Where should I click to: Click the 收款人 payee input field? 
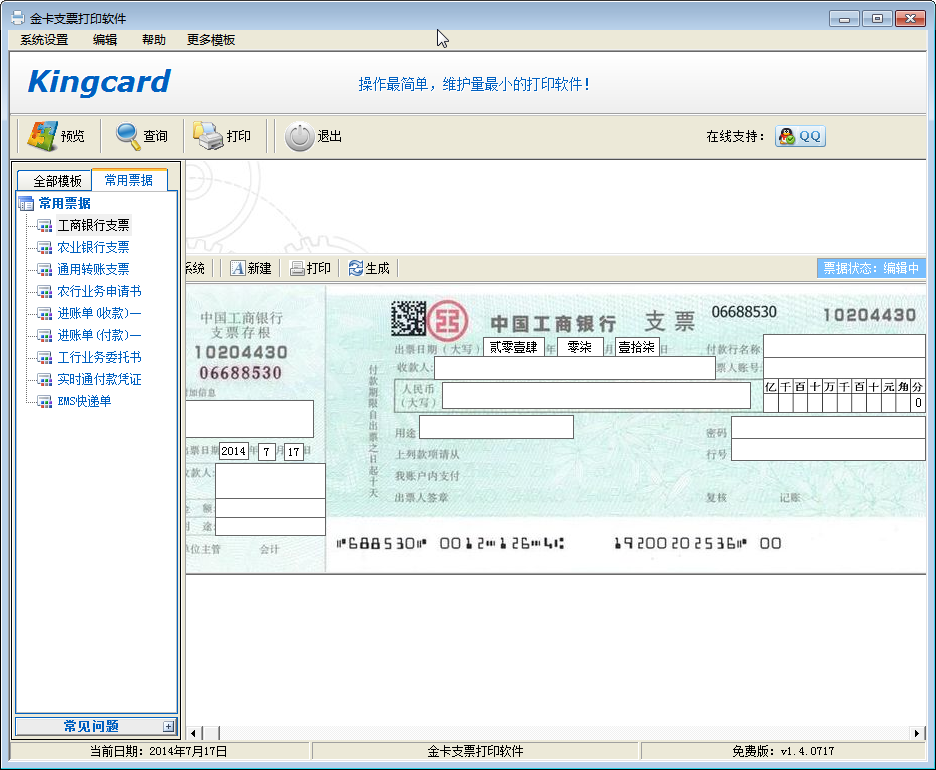point(575,368)
